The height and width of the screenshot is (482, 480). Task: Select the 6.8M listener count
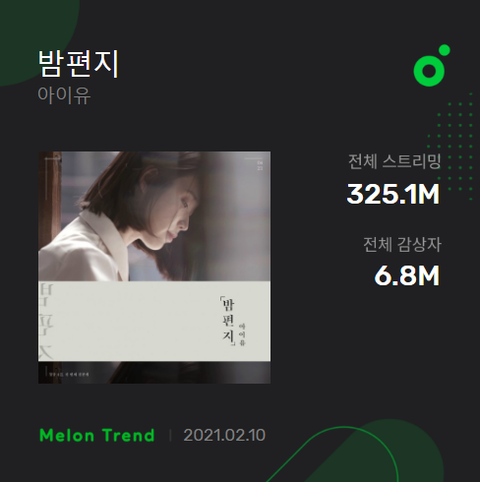coord(407,276)
